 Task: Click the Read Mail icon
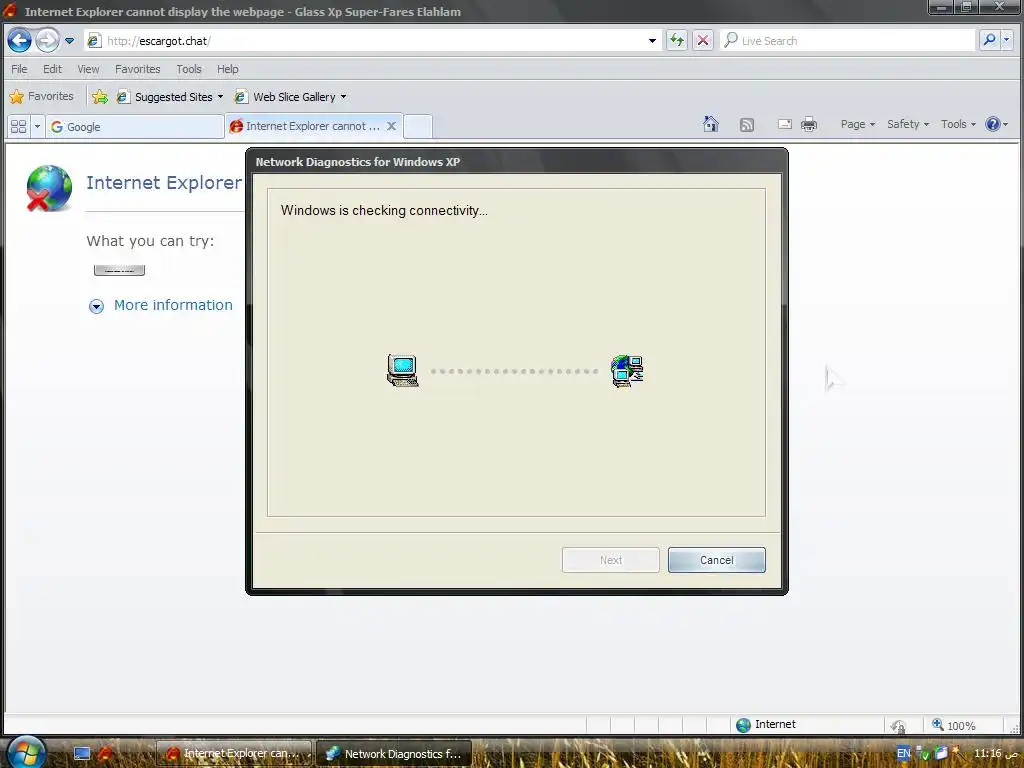point(785,124)
